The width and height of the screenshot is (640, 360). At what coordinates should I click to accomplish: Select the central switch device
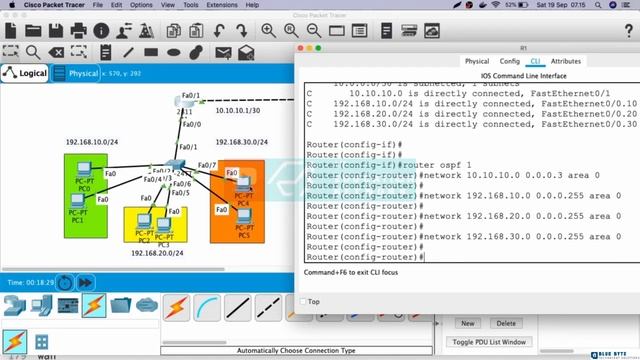coord(175,164)
